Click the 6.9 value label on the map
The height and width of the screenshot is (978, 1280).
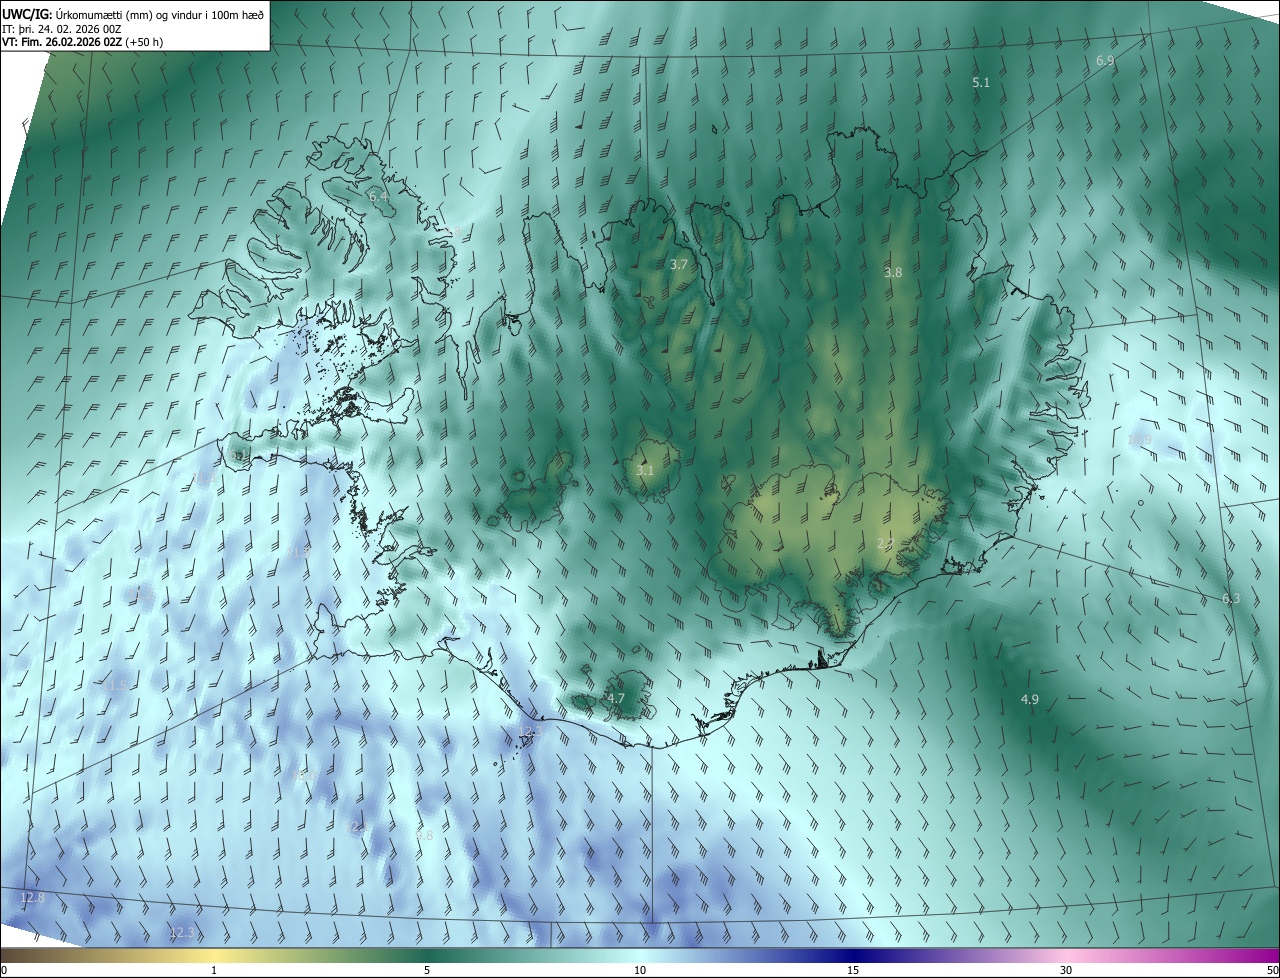(x=1105, y=61)
